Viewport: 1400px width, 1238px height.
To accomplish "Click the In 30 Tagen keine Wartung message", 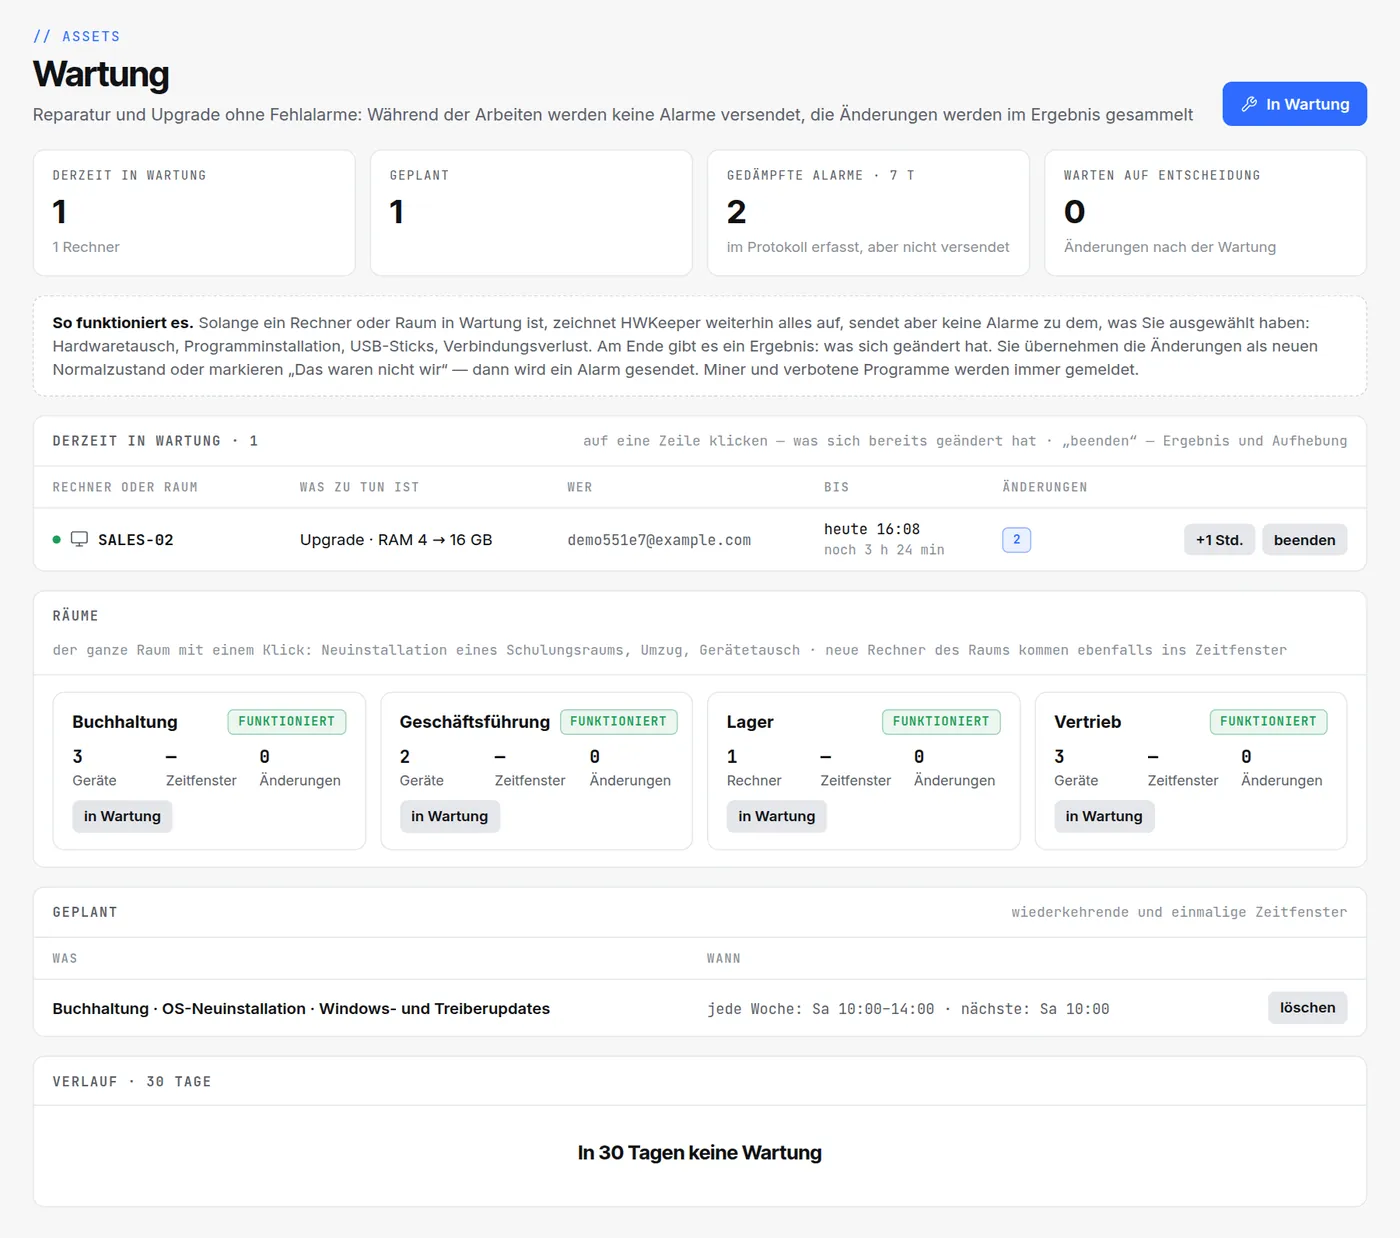I will [700, 1153].
